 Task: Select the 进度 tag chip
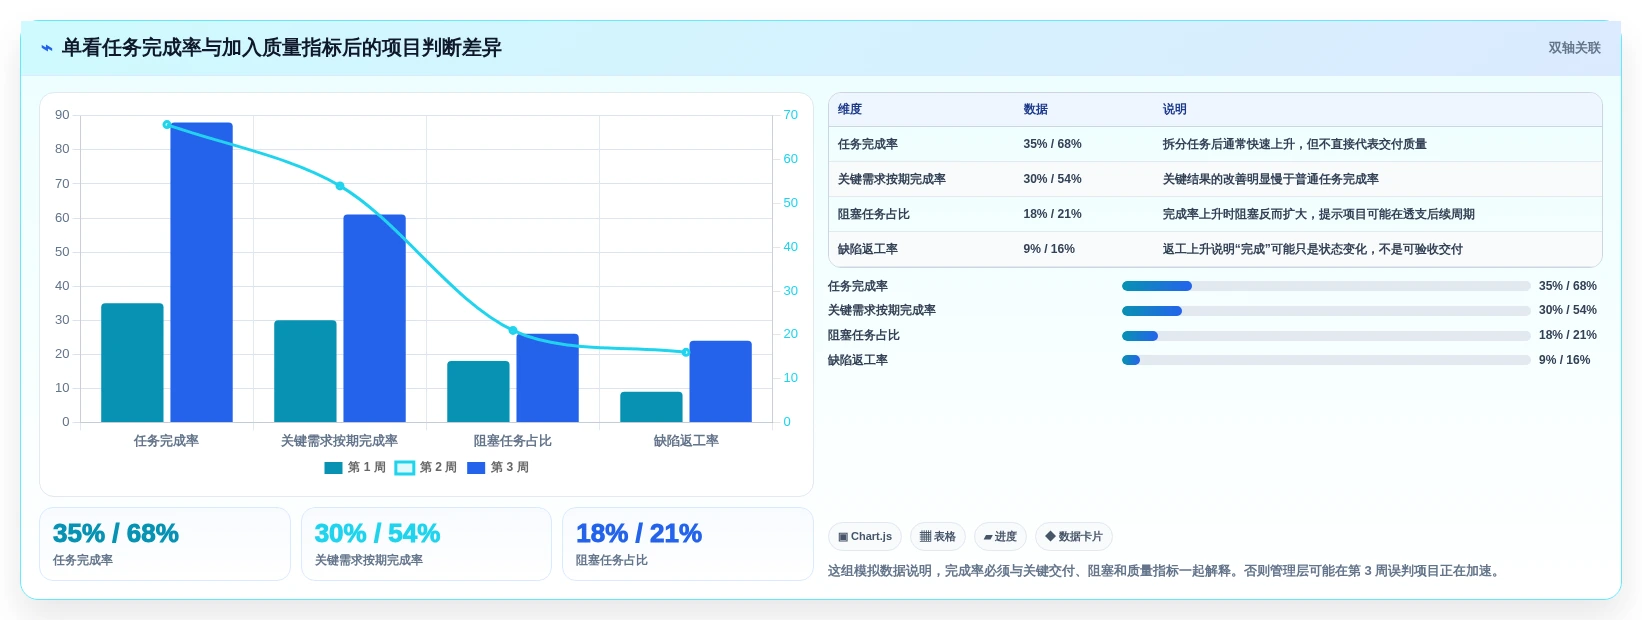(1000, 537)
